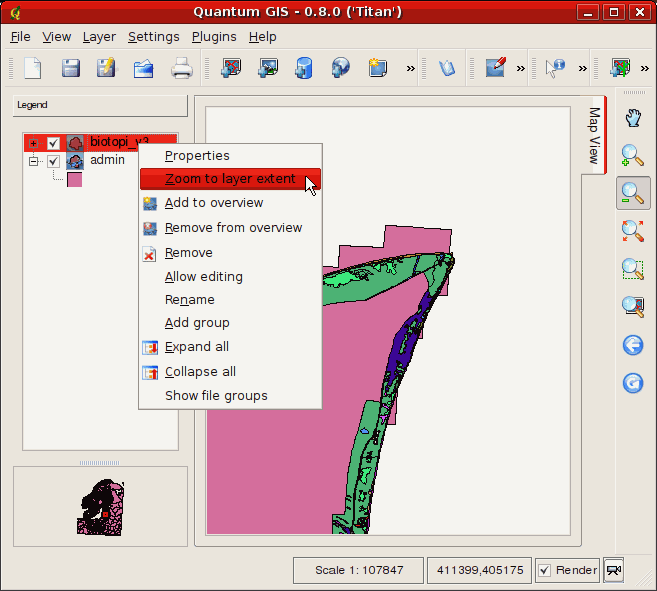Click the Zoom to Selection icon

point(633,269)
